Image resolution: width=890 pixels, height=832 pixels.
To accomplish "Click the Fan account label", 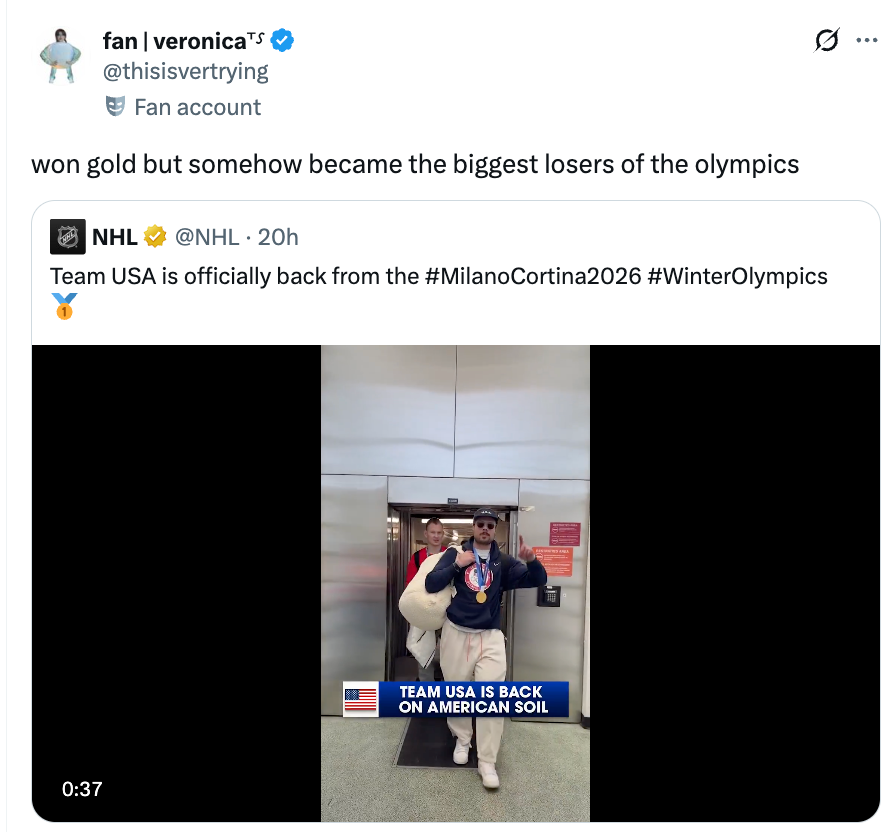I will (197, 107).
